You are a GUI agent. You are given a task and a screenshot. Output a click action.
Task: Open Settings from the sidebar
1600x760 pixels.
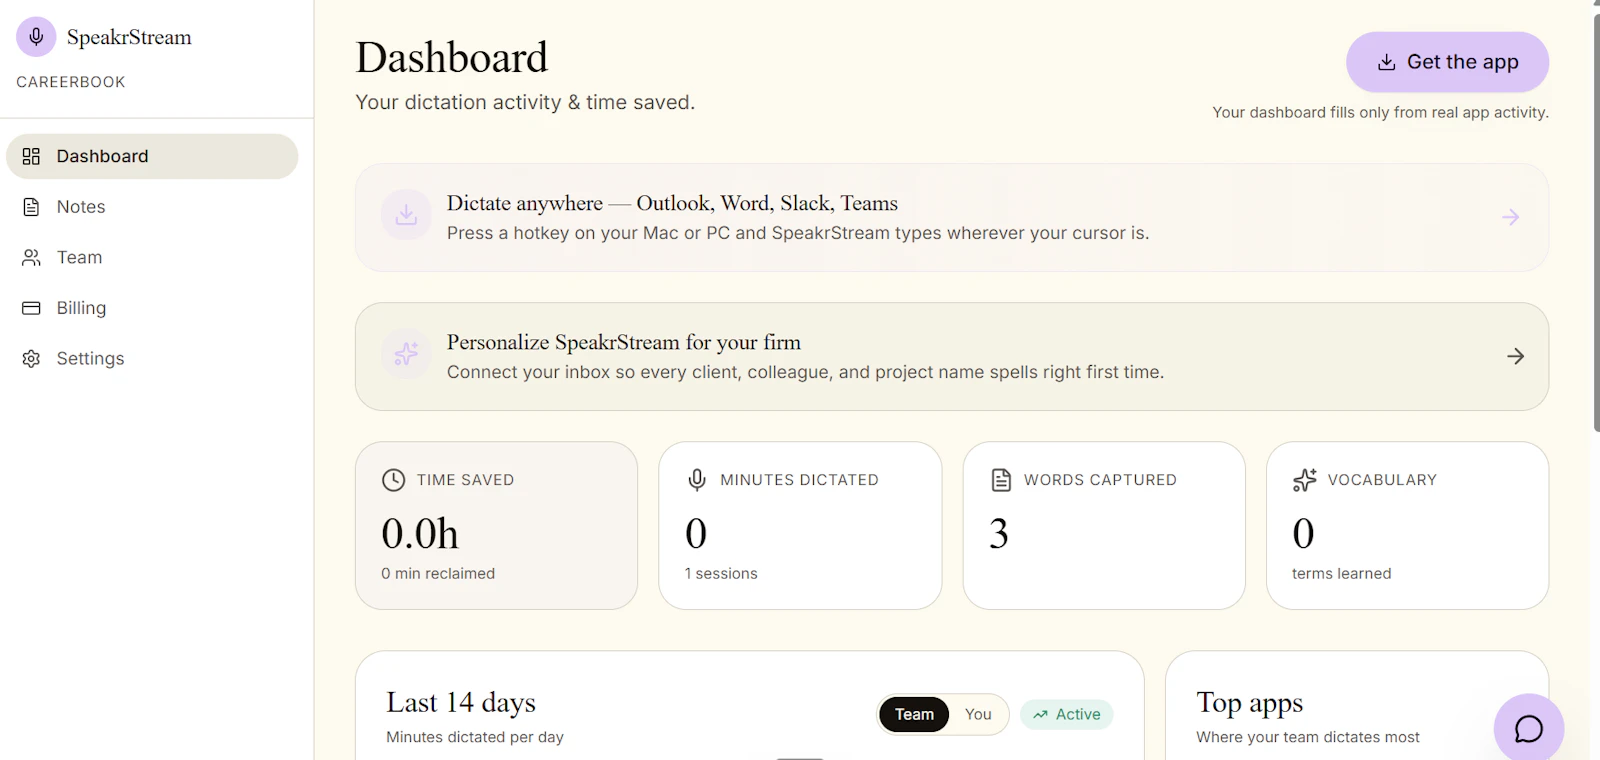pyautogui.click(x=152, y=358)
